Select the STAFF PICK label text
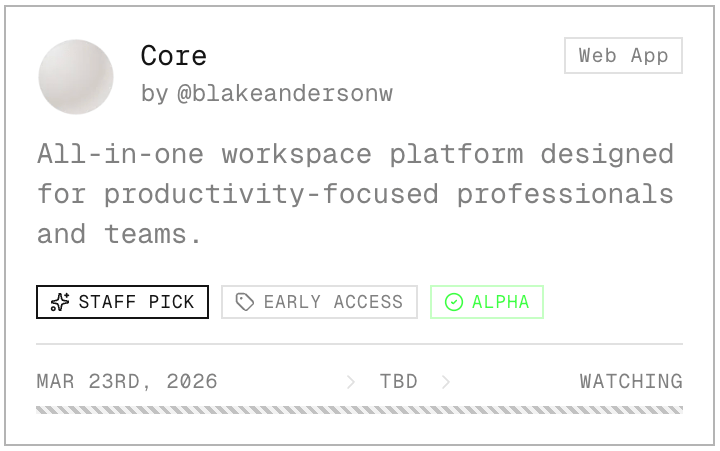This screenshot has width=720, height=451. click(x=136, y=302)
